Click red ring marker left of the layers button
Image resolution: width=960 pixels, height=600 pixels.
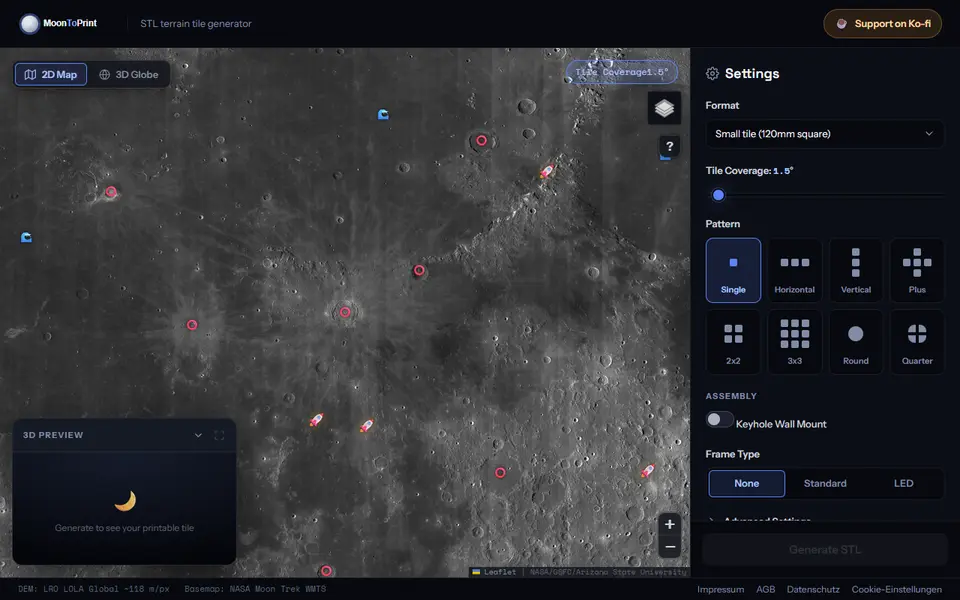(482, 141)
